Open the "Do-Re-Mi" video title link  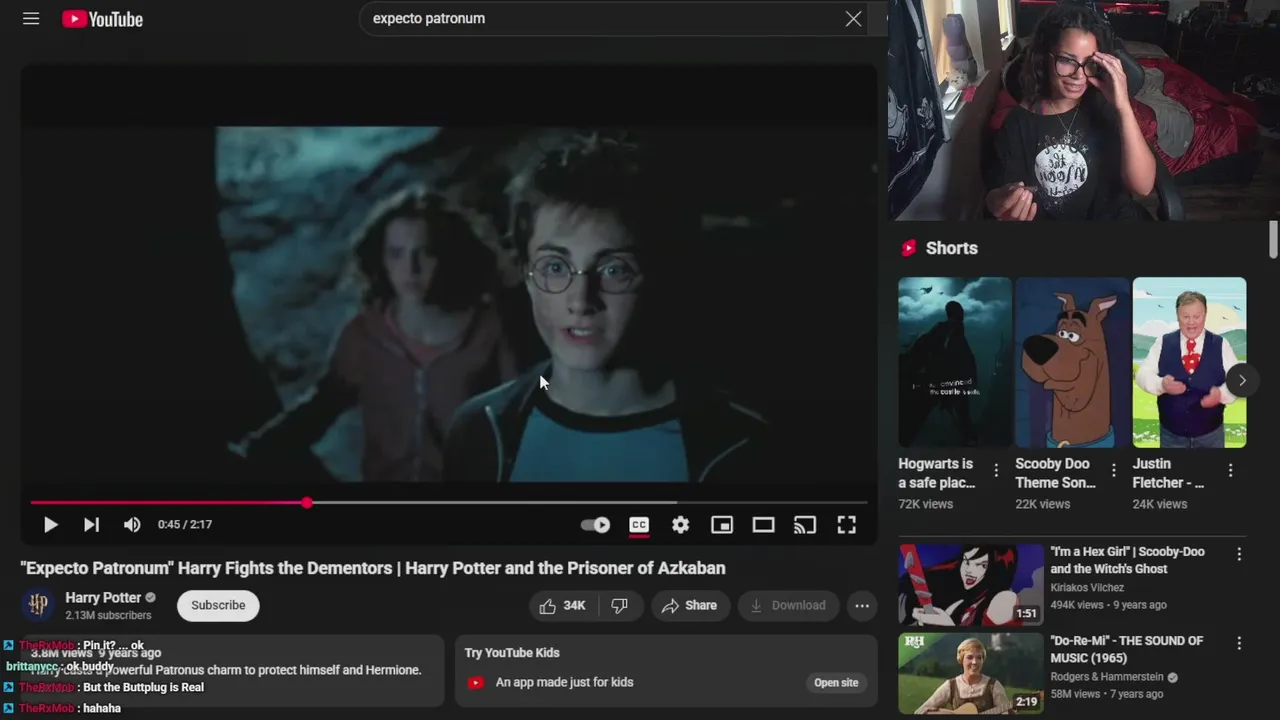[x=1127, y=649]
